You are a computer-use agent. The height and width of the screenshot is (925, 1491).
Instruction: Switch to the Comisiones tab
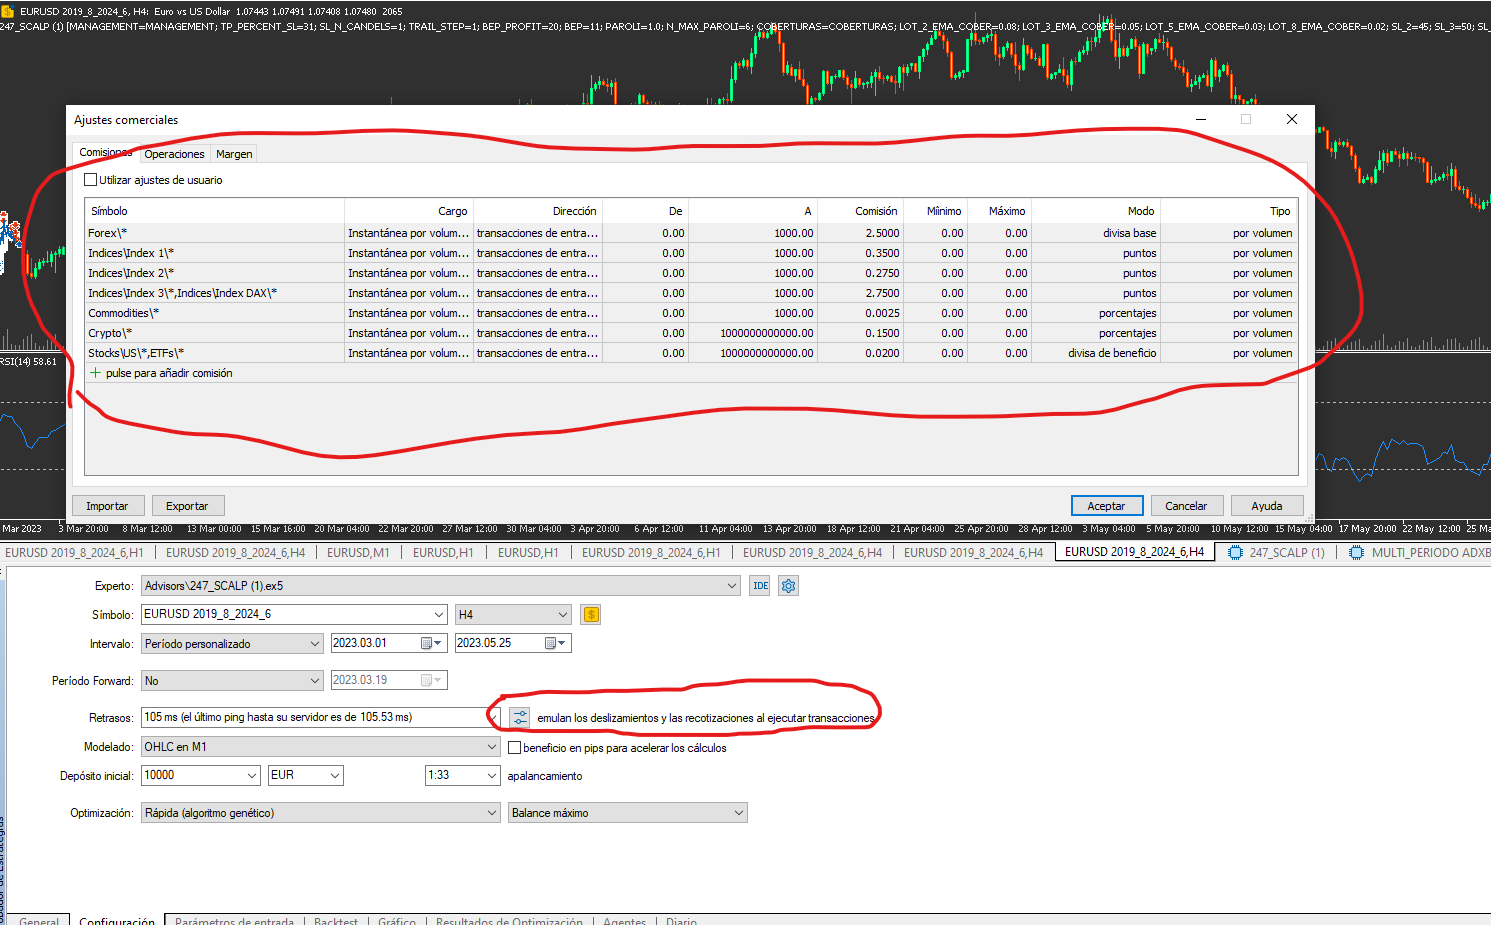click(x=105, y=153)
